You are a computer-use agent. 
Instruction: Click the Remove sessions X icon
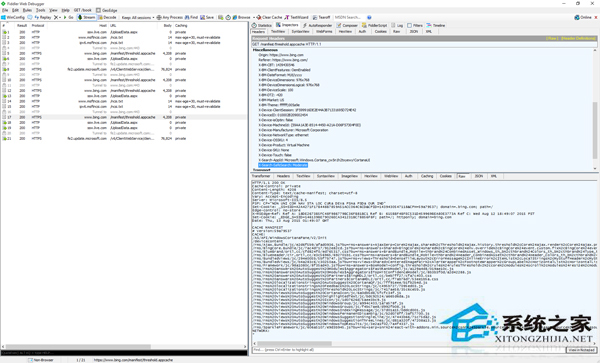56,17
